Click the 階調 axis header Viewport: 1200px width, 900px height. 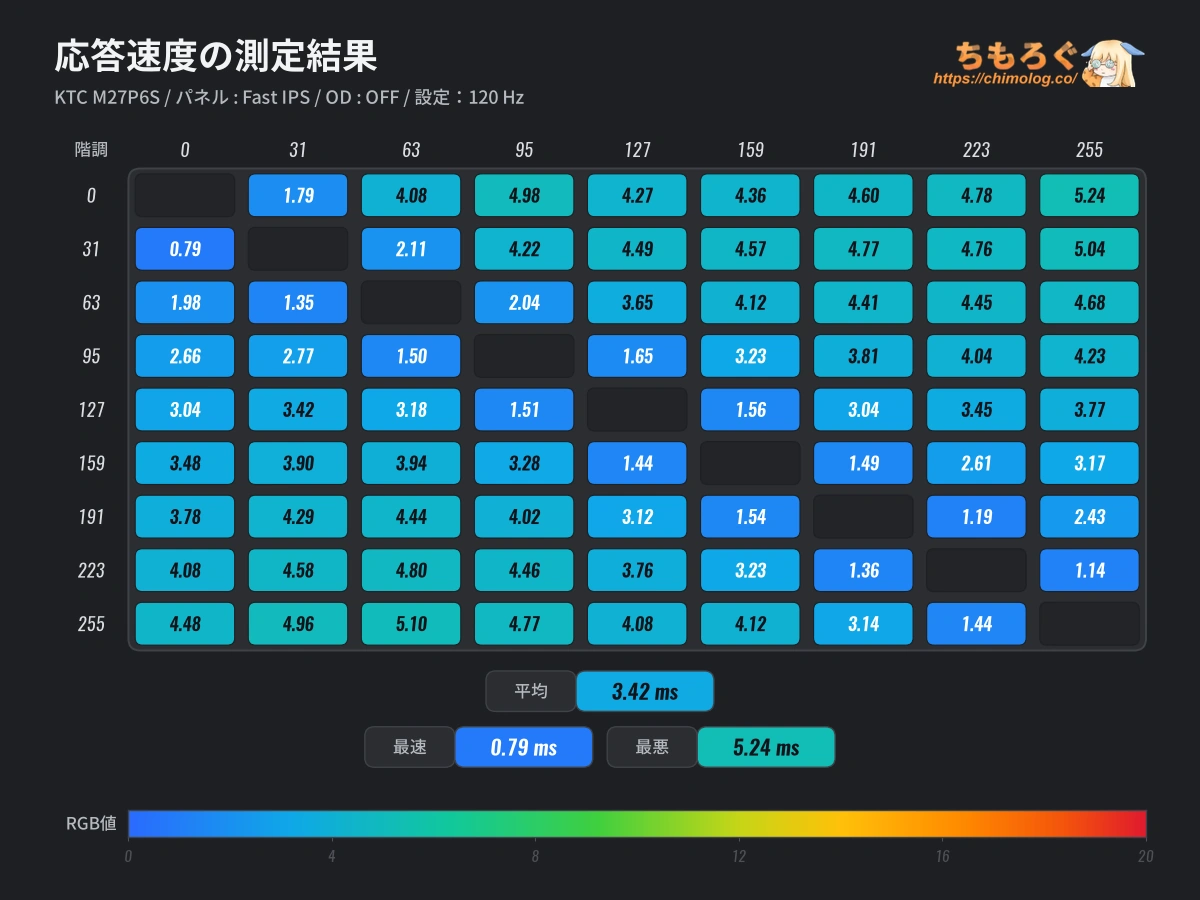coord(91,150)
